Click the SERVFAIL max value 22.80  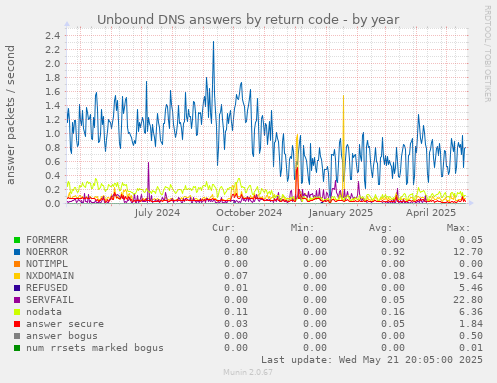point(468,300)
